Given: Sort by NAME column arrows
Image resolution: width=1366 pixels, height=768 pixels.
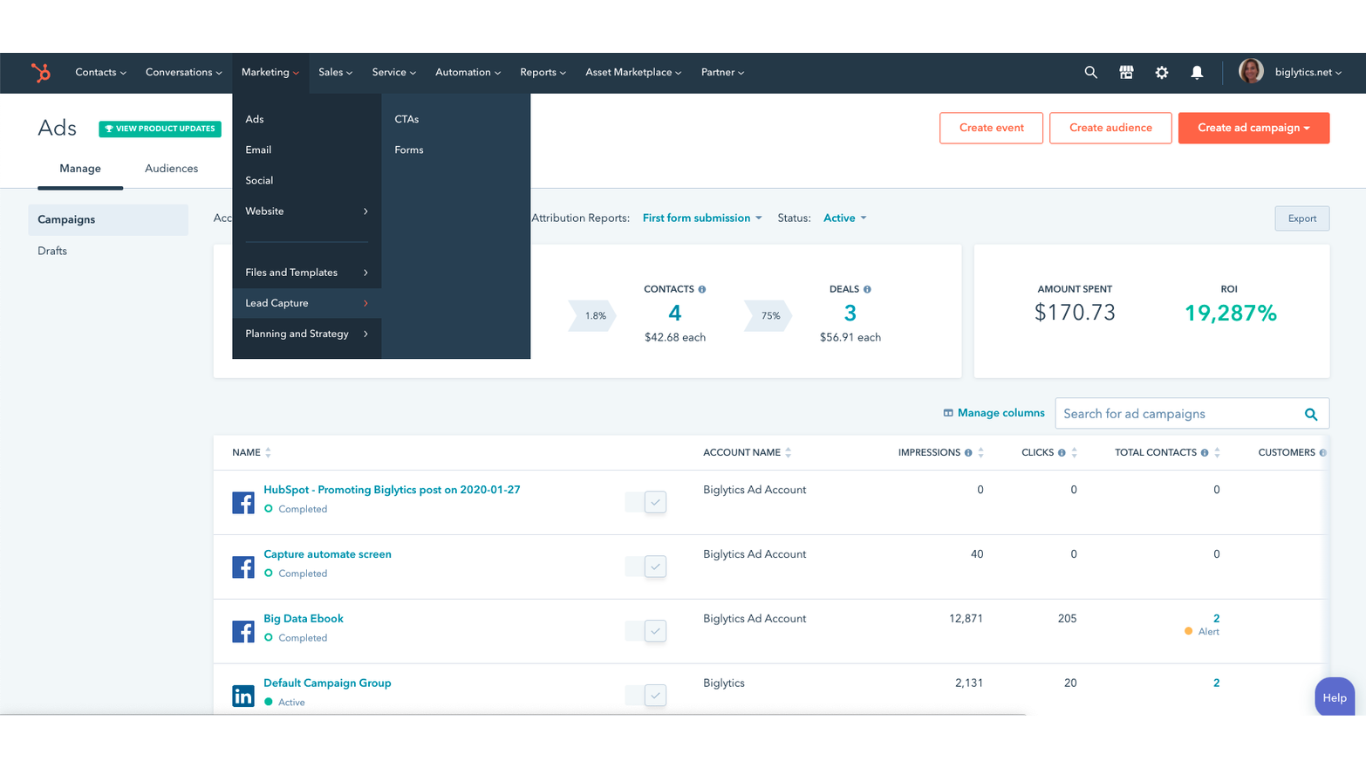Looking at the screenshot, I should pyautogui.click(x=268, y=453).
